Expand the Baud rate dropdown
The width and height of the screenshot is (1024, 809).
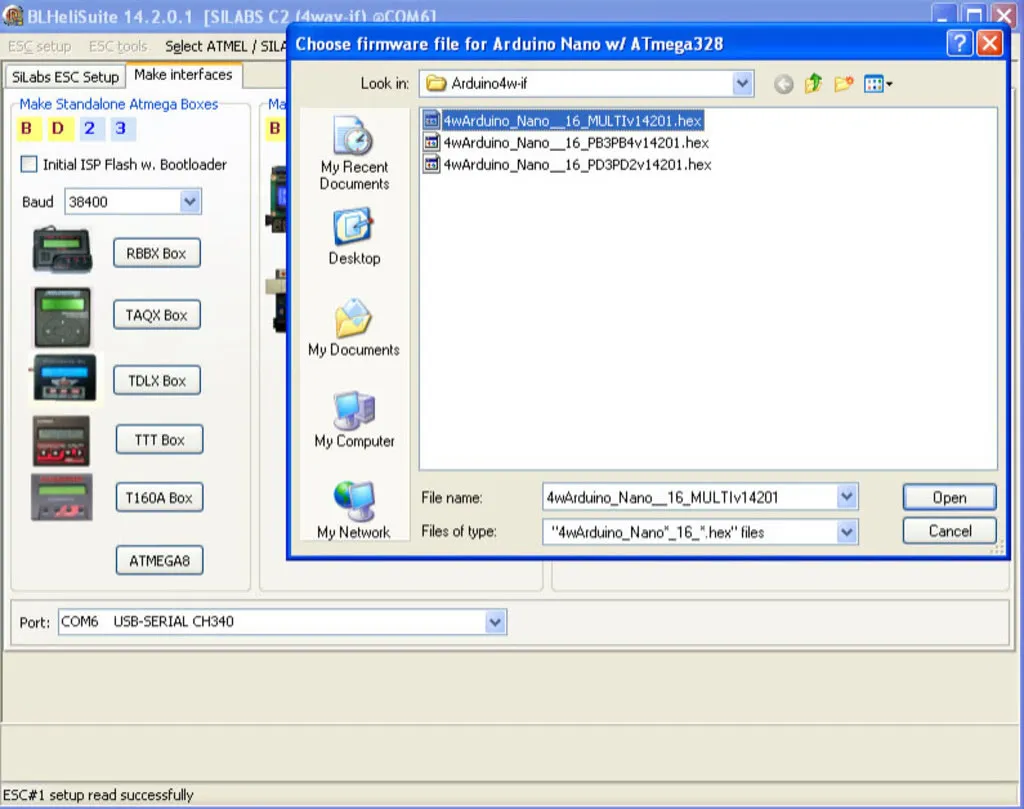(190, 202)
